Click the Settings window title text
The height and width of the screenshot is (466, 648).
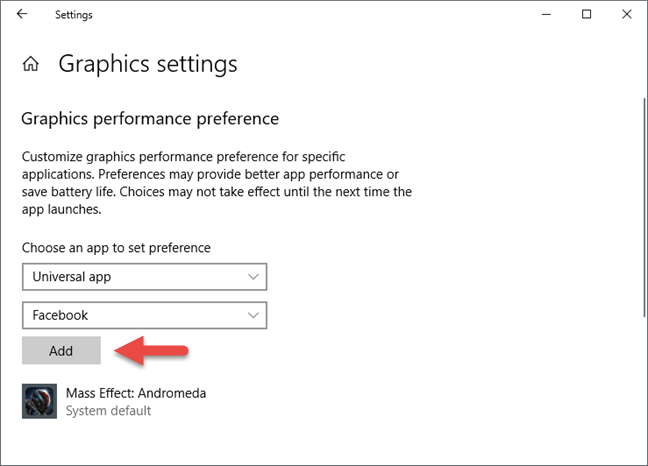coord(74,14)
